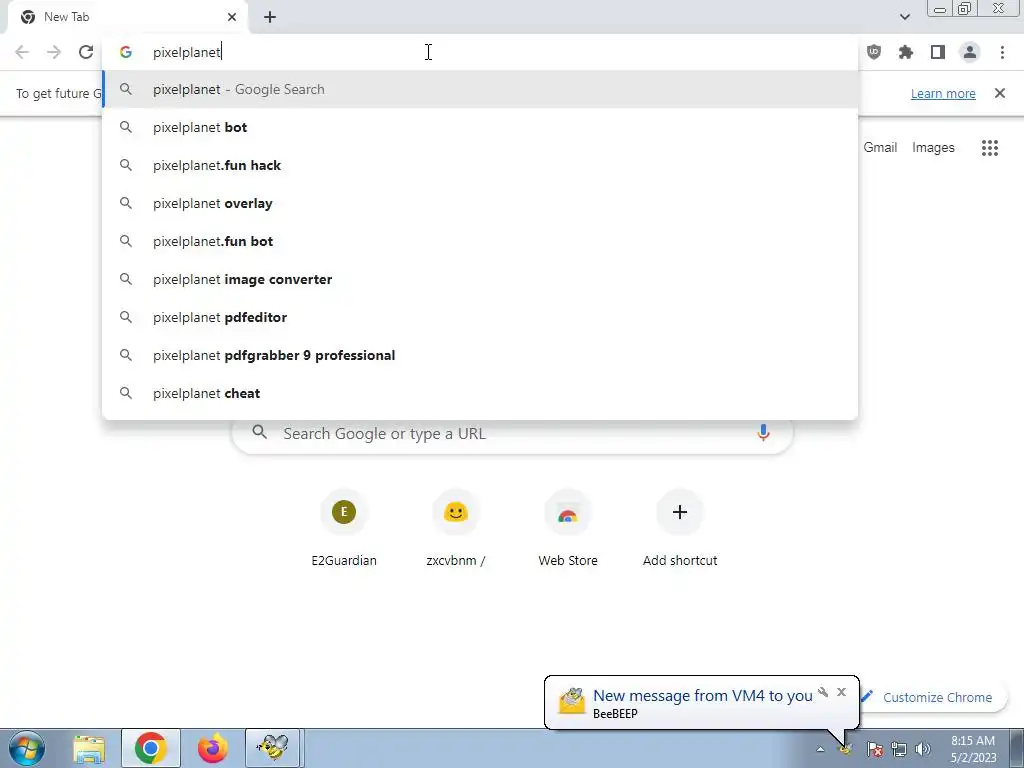Click the Add shortcut button

(680, 529)
